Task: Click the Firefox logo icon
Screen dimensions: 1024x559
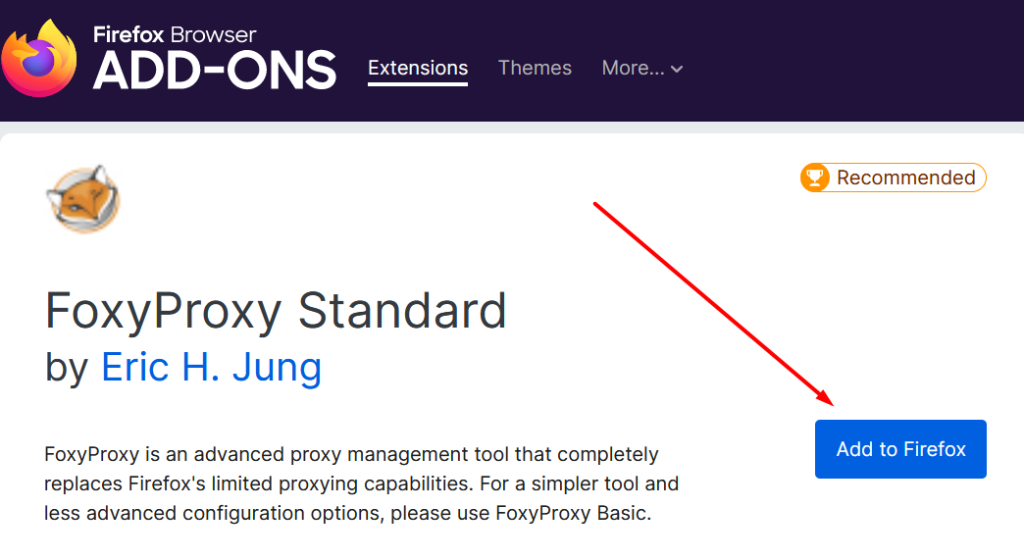Action: click(39, 57)
